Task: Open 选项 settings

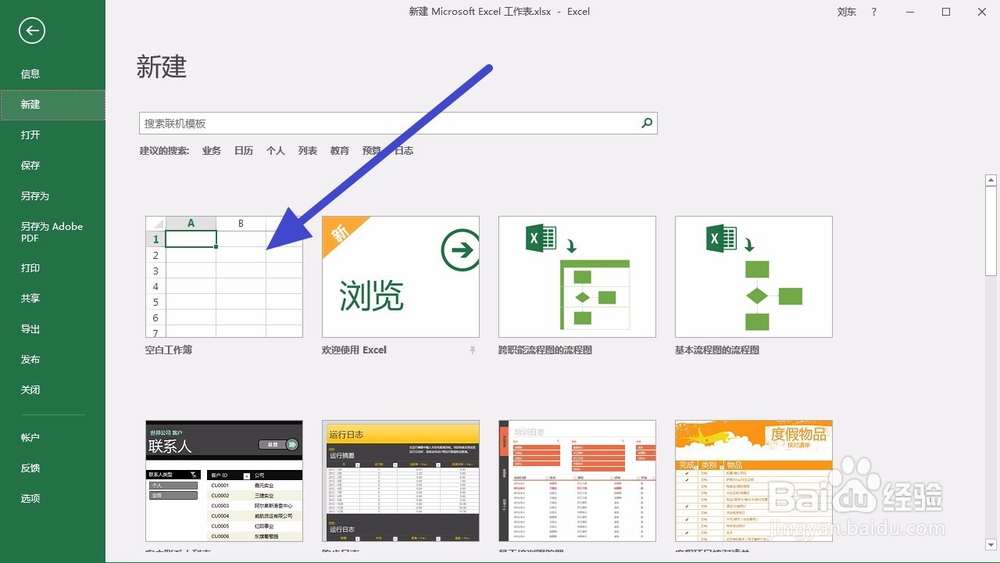Action: [x=30, y=499]
